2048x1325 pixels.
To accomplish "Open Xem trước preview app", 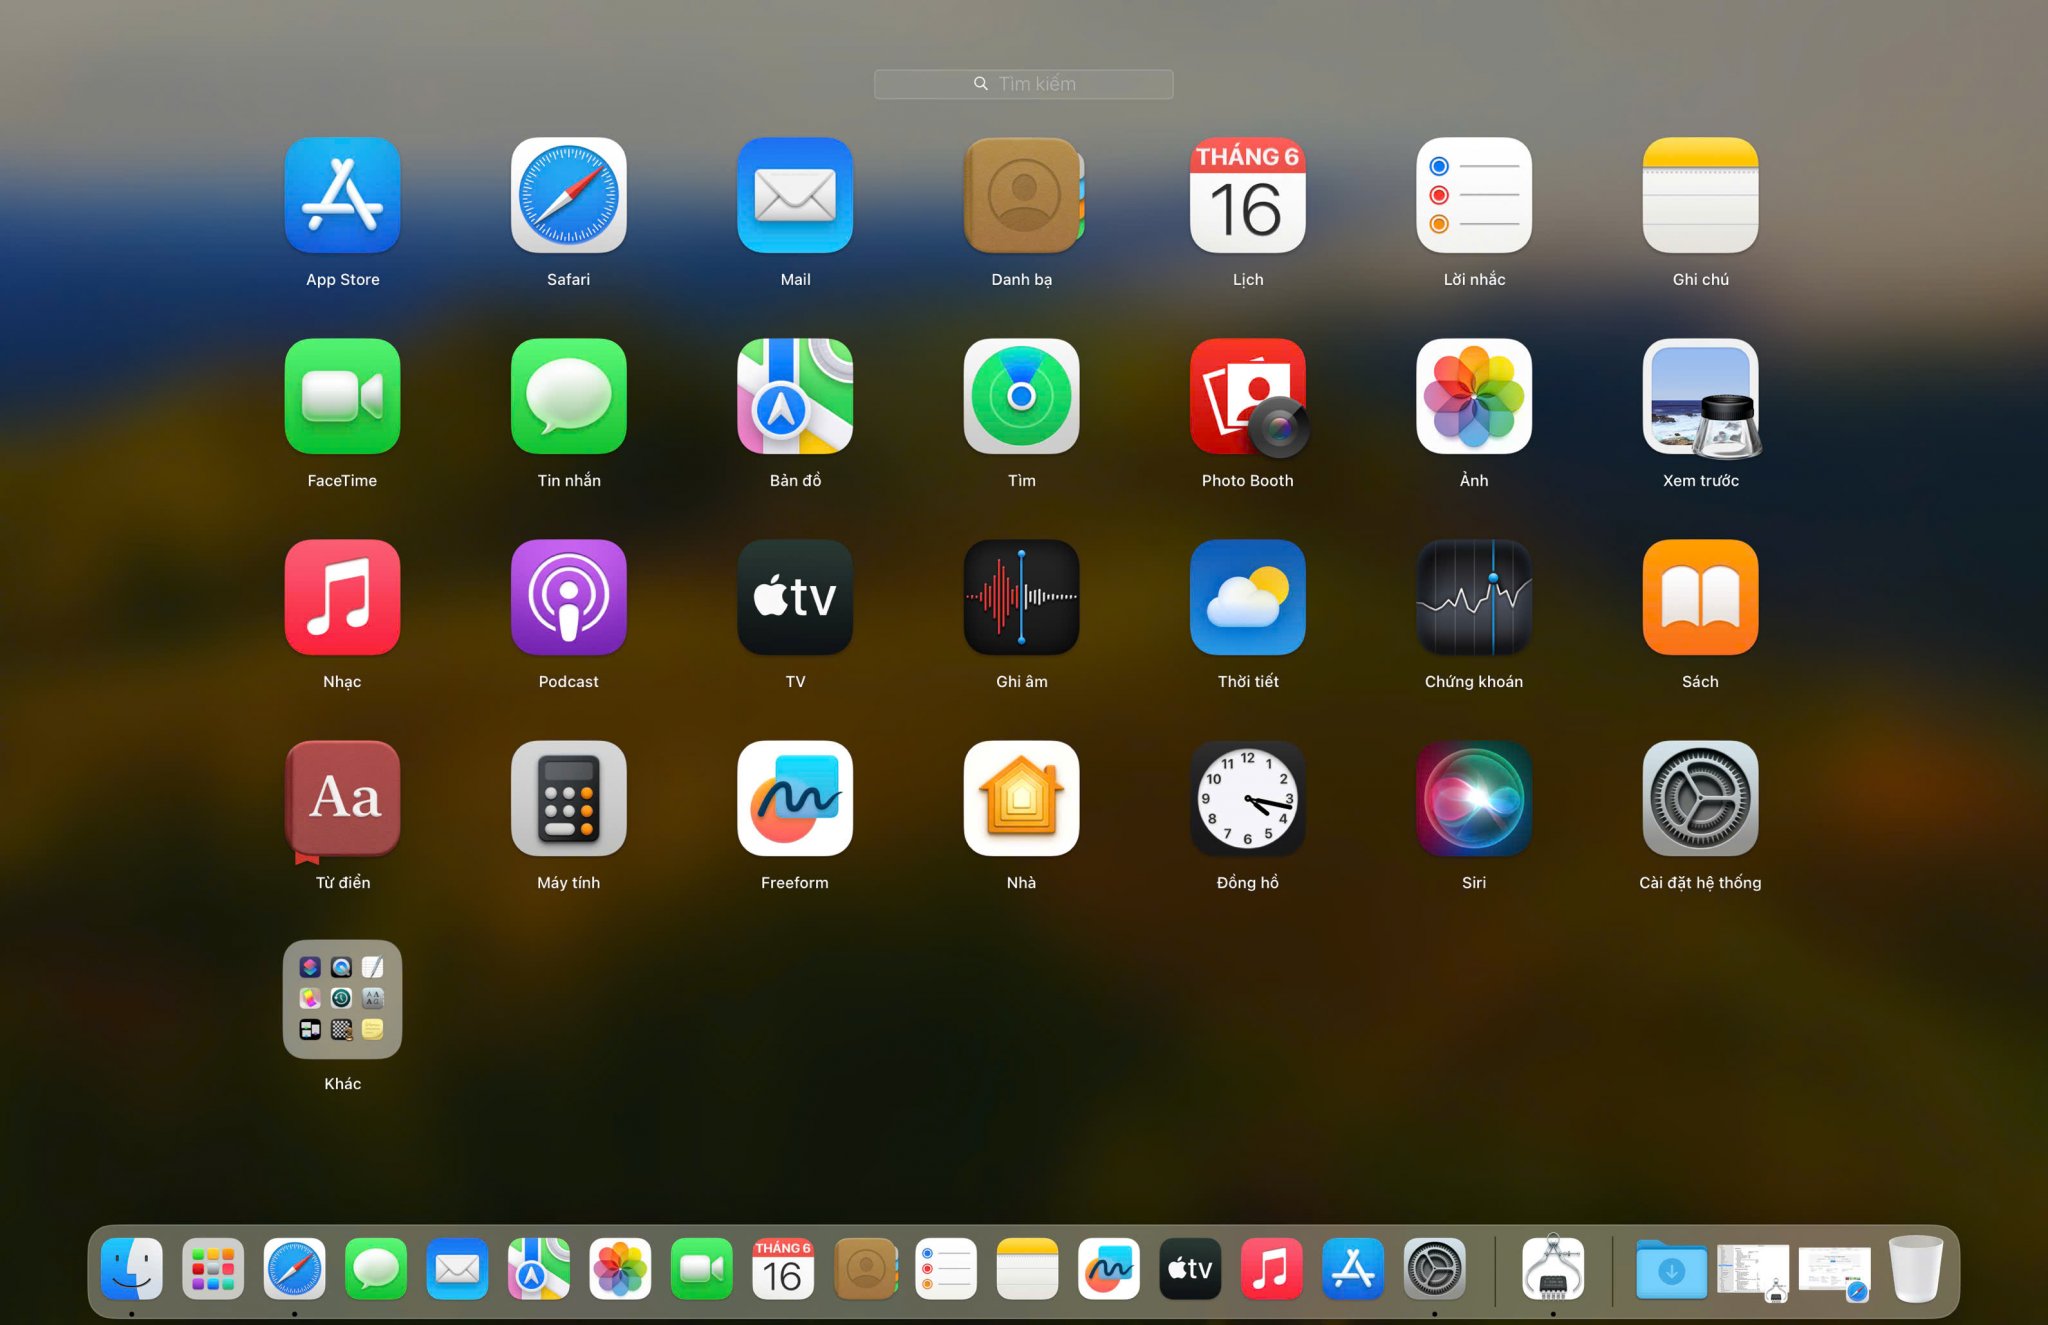I will (1700, 397).
